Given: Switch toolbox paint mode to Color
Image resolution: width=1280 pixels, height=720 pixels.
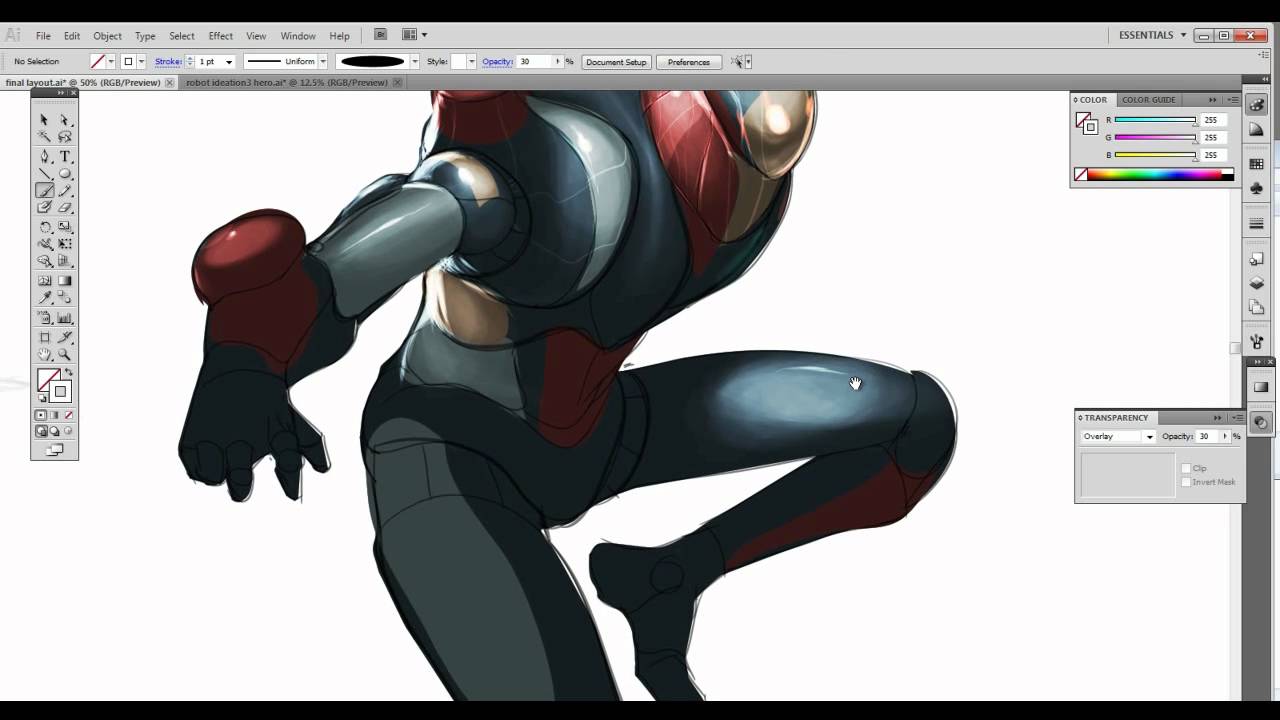Looking at the screenshot, I should coord(41,415).
